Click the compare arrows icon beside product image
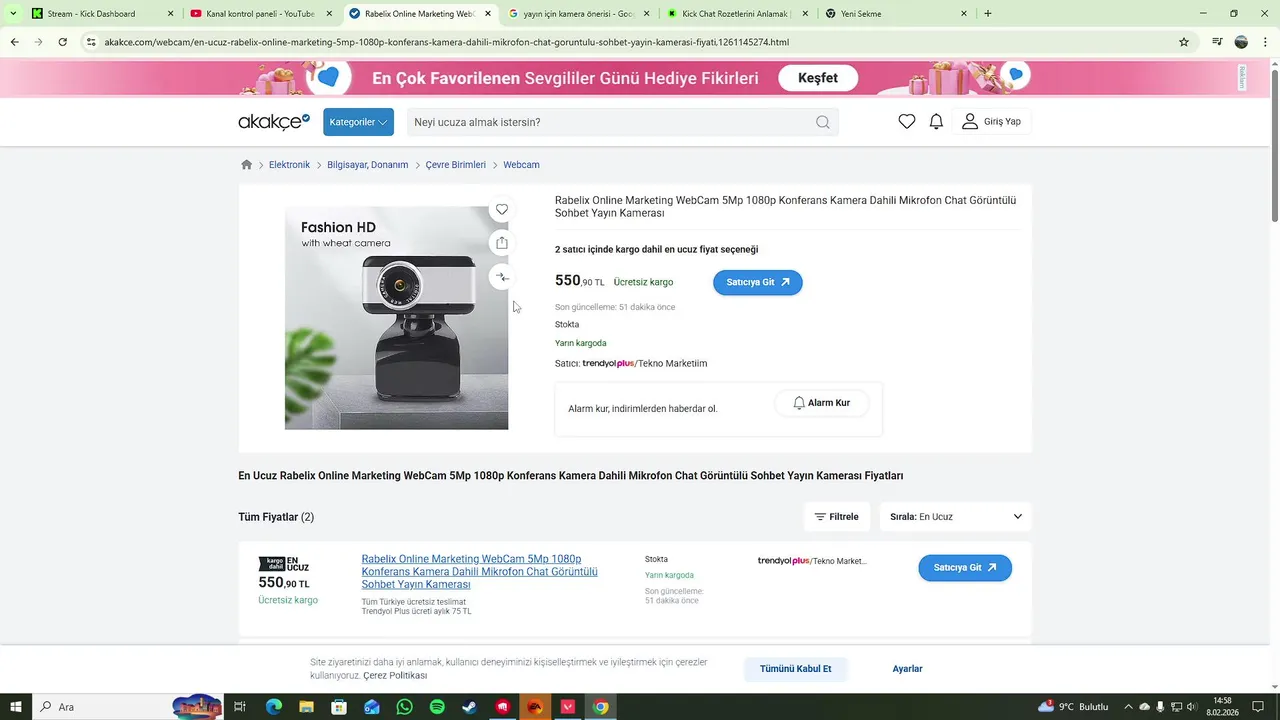The image size is (1280, 720). [502, 278]
